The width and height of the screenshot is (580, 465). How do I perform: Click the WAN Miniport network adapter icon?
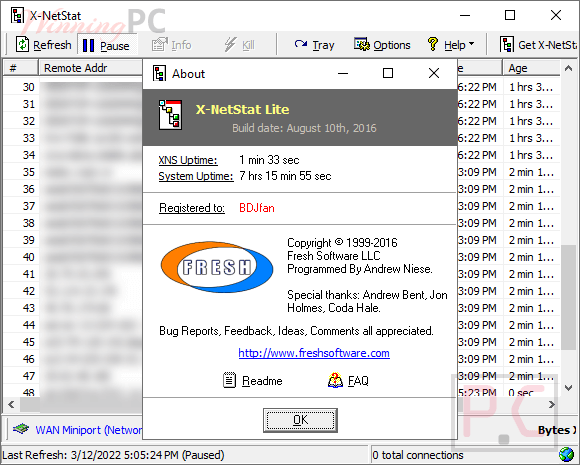click(x=21, y=429)
